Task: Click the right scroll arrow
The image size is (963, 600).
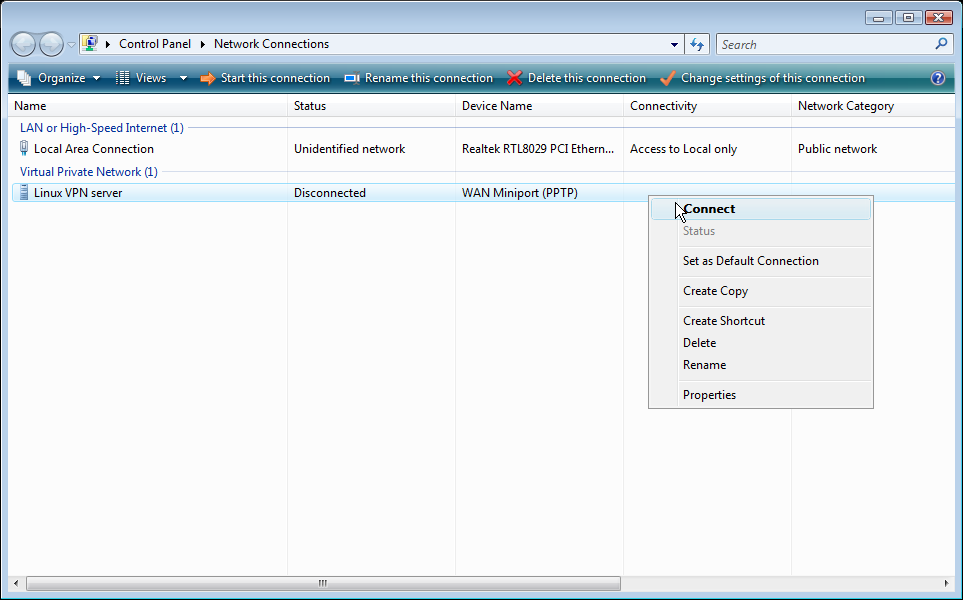Action: [x=946, y=583]
